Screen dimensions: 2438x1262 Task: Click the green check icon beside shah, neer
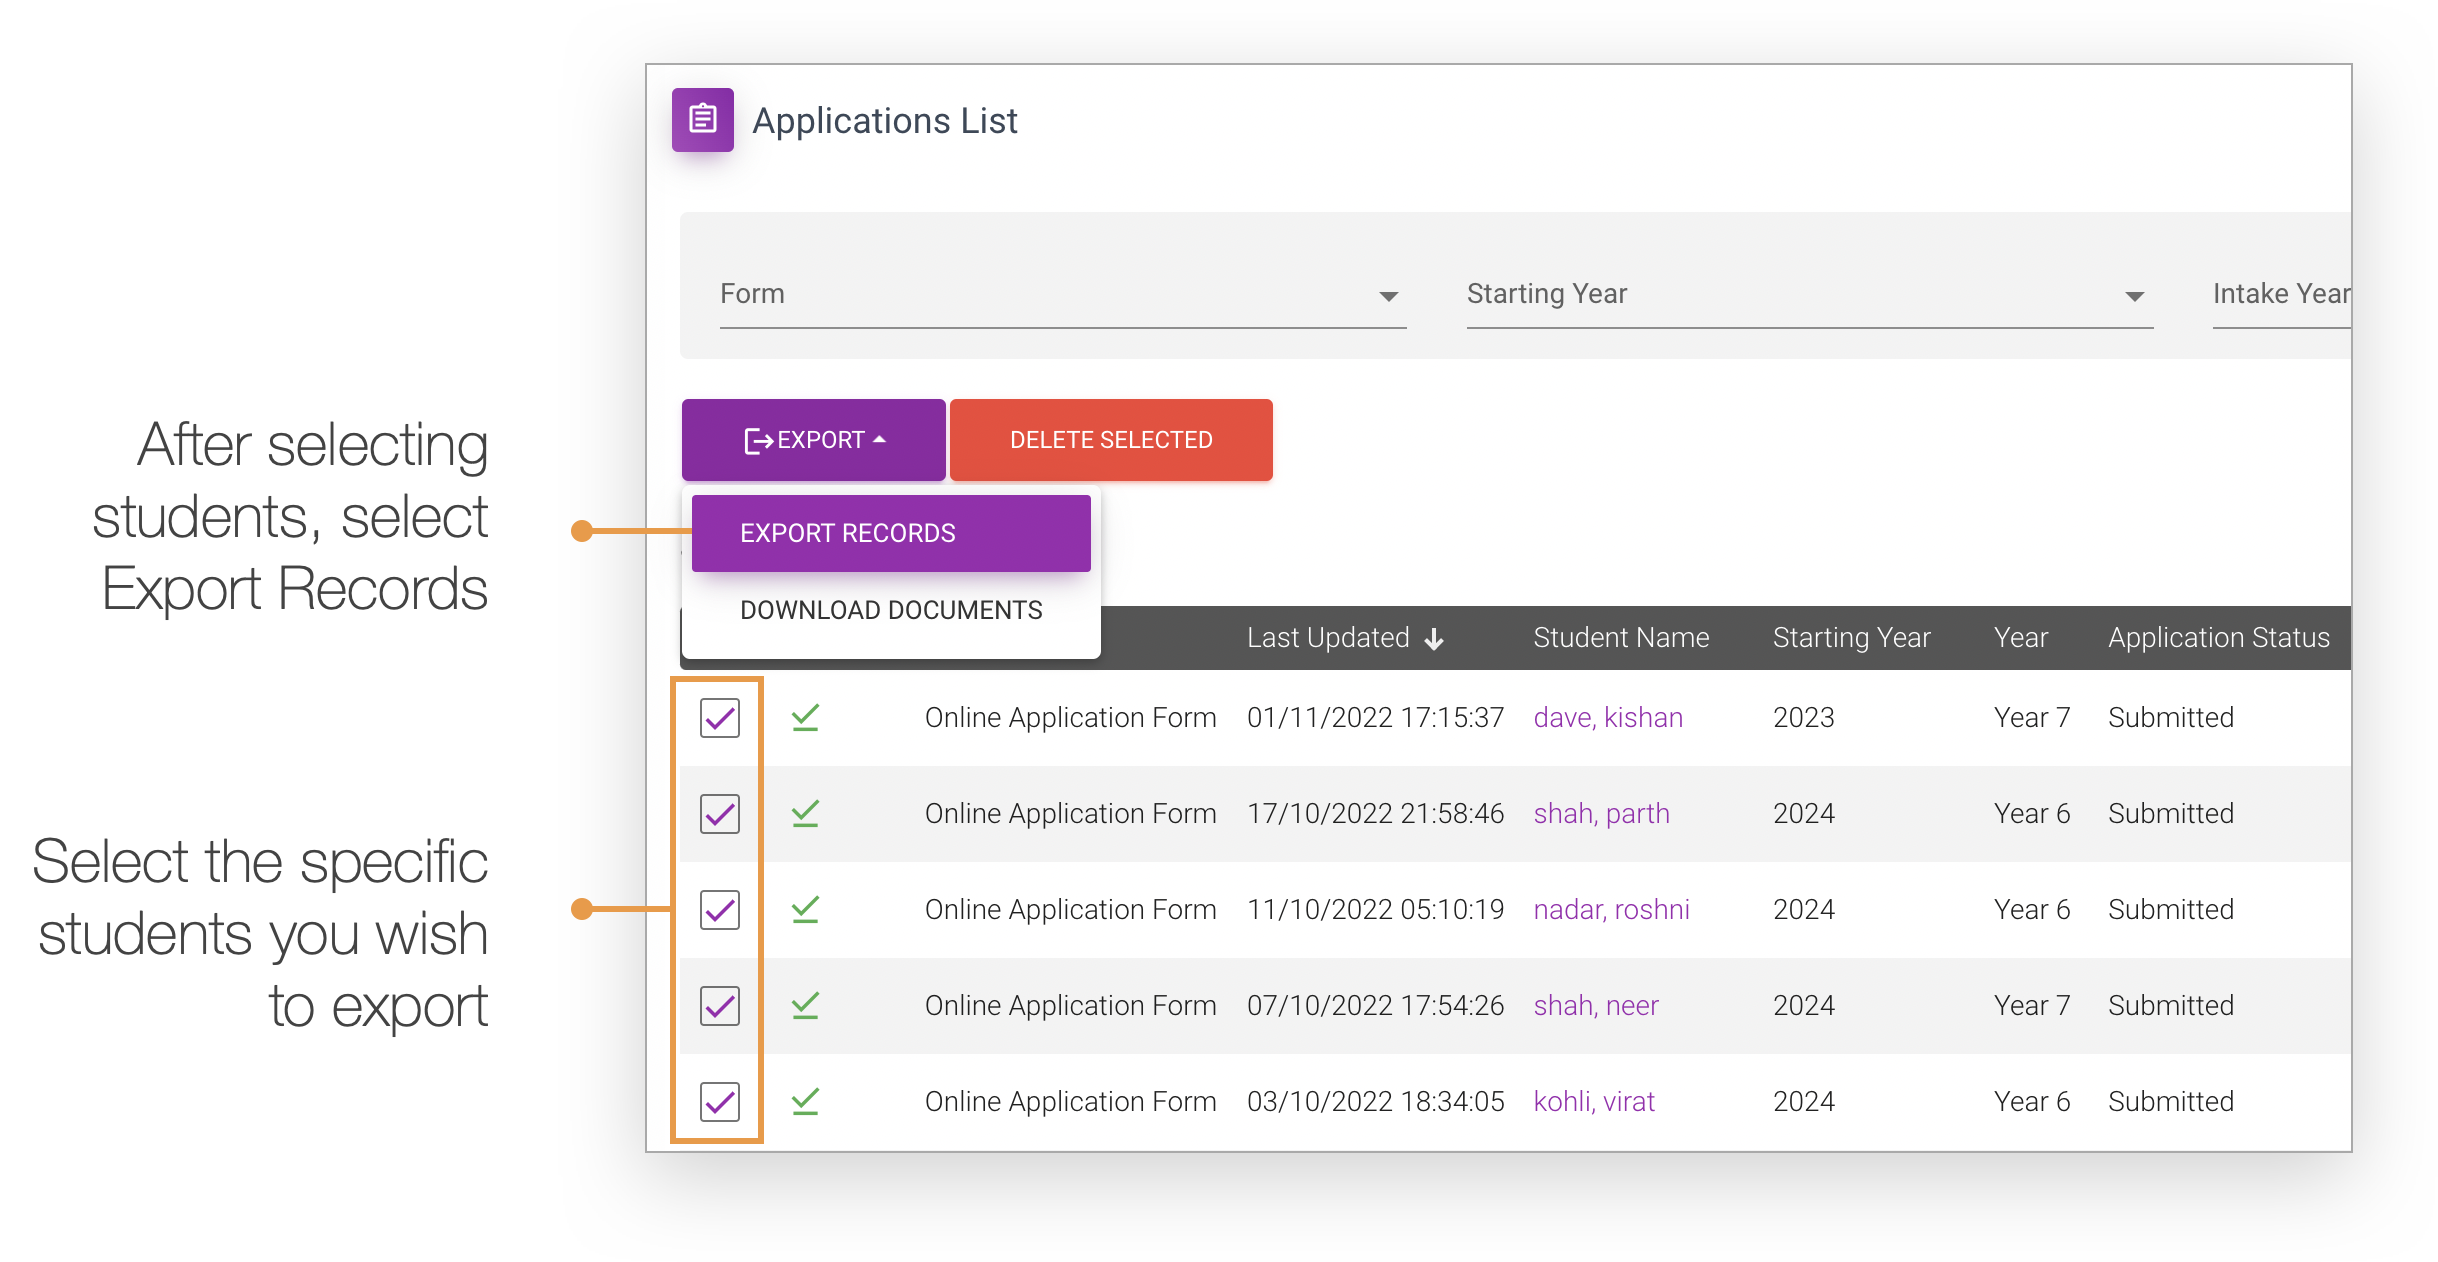(x=806, y=1005)
